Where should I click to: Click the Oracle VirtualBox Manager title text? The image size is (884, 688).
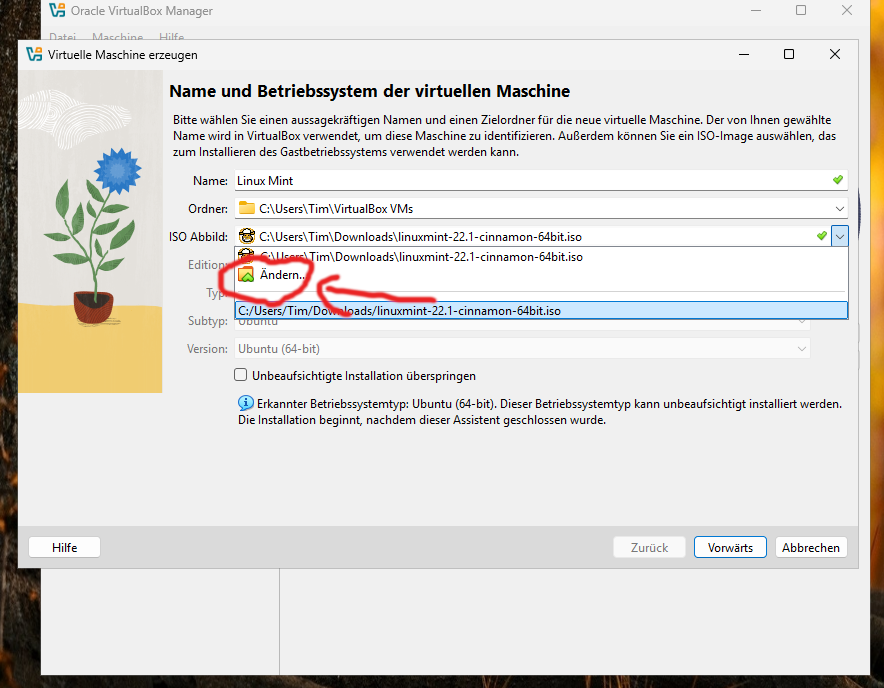142,11
